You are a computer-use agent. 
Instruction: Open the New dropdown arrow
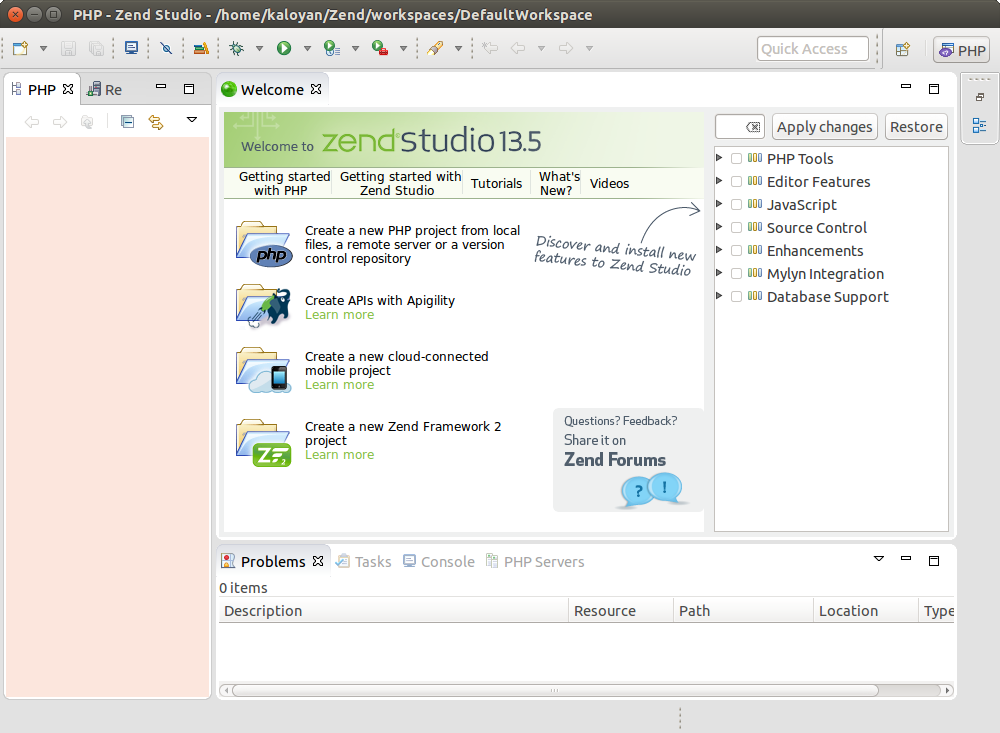pyautogui.click(x=43, y=48)
